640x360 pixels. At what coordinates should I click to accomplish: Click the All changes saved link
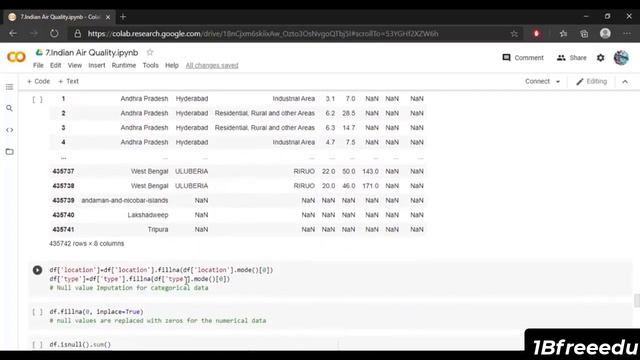tap(212, 65)
